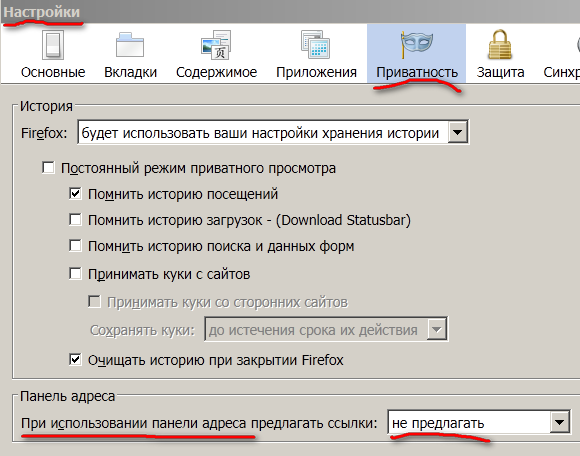Open the partially visible Синхр tab
The image size is (580, 456).
[562, 72]
